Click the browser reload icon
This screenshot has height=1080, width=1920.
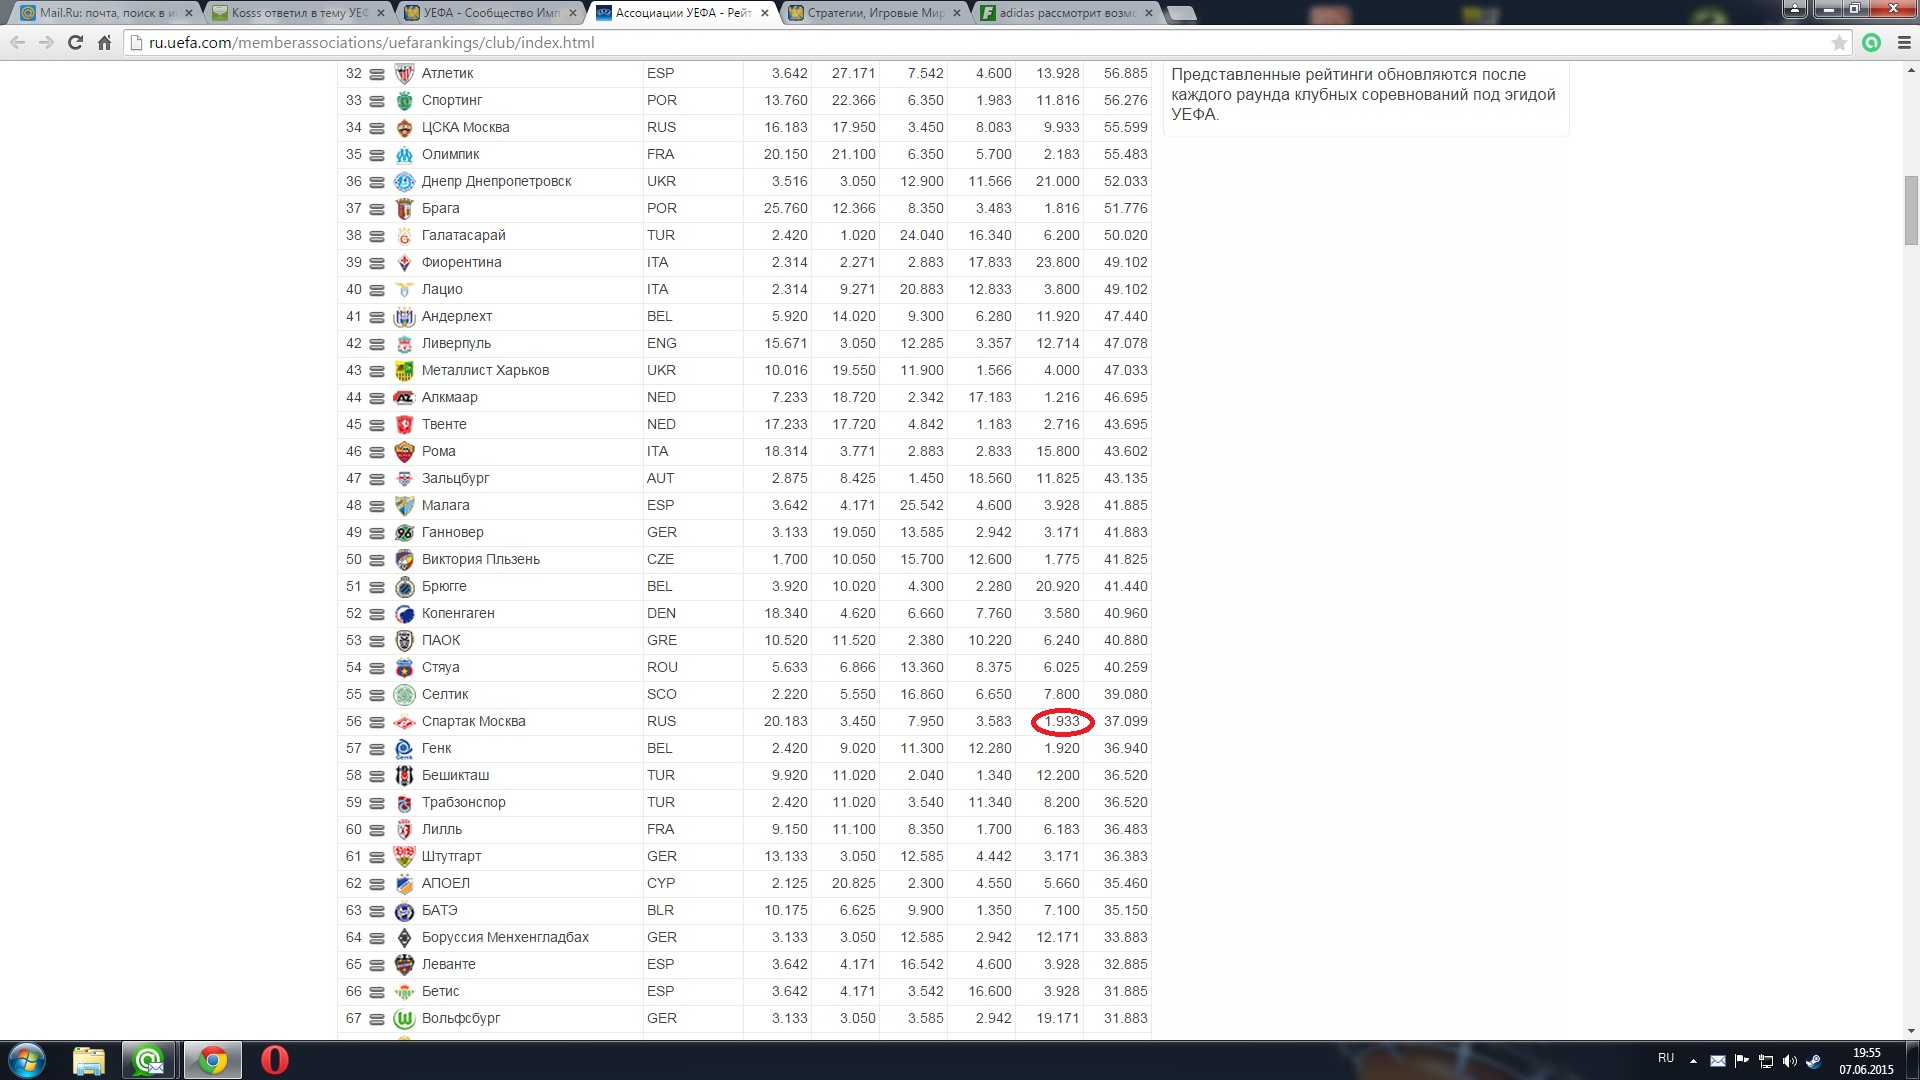tap(75, 43)
